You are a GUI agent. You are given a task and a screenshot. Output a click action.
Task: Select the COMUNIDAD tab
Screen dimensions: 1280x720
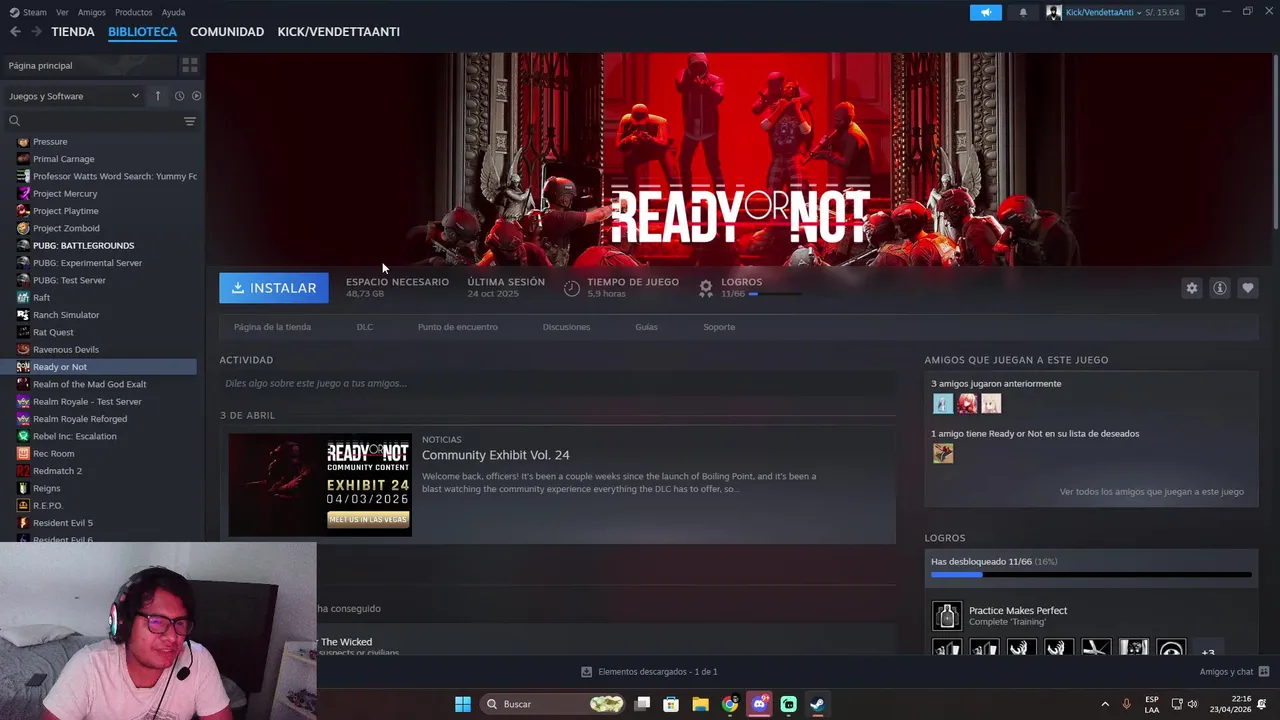click(x=227, y=32)
